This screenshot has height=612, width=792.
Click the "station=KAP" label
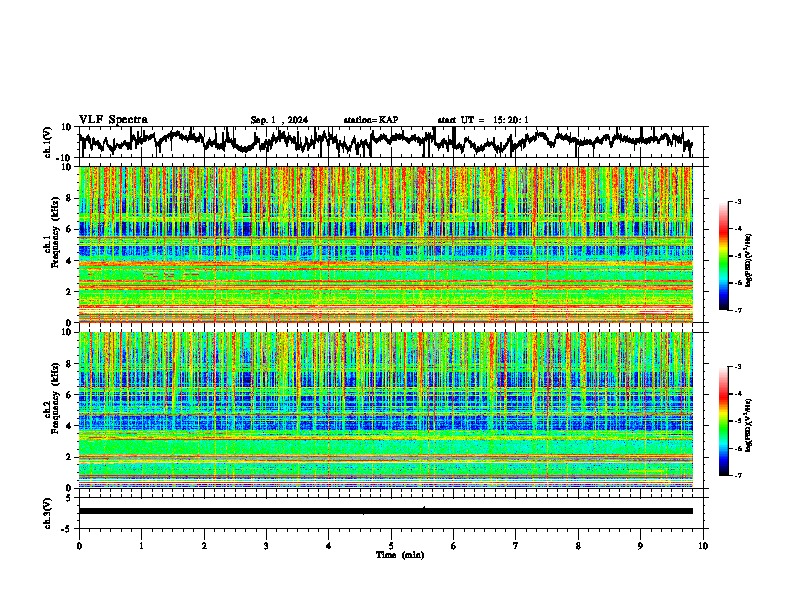tap(371, 120)
